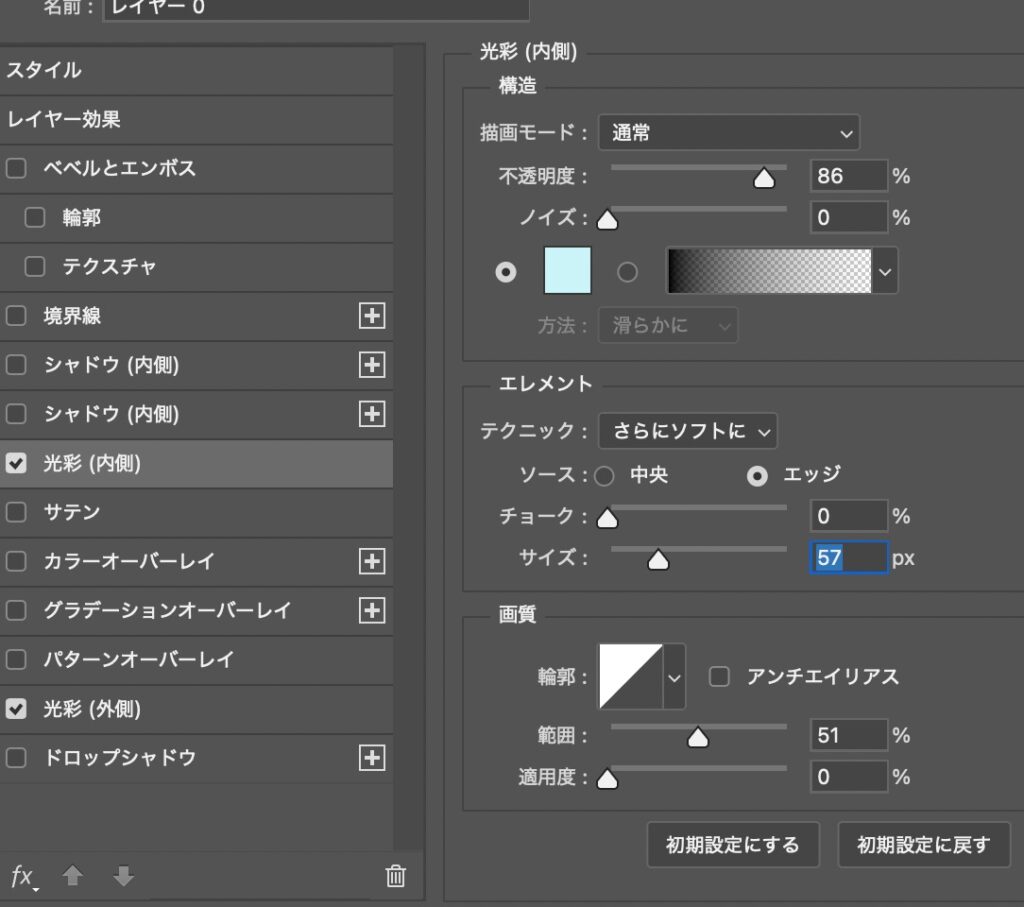Expand the テクニック dropdown
The image size is (1024, 907).
click(687, 431)
